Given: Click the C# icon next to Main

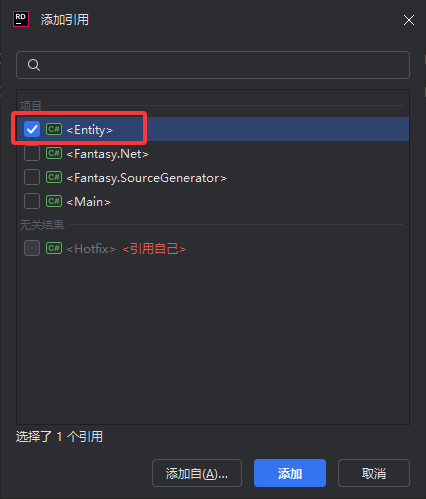Looking at the screenshot, I should pyautogui.click(x=54, y=201).
